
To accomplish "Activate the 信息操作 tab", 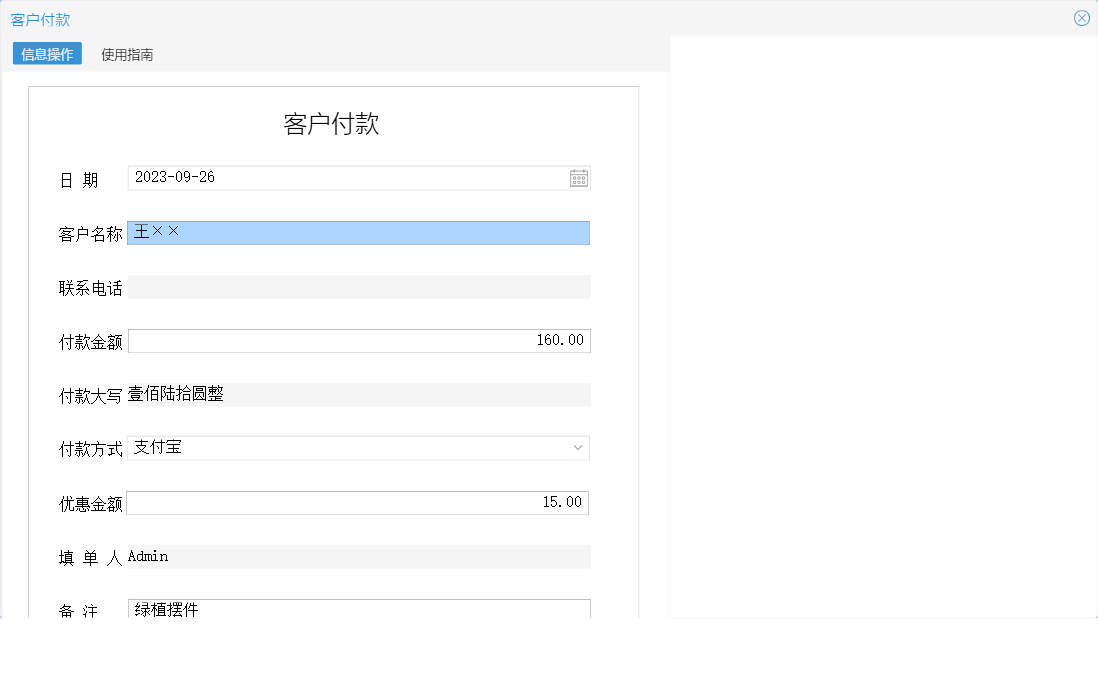I will point(46,54).
